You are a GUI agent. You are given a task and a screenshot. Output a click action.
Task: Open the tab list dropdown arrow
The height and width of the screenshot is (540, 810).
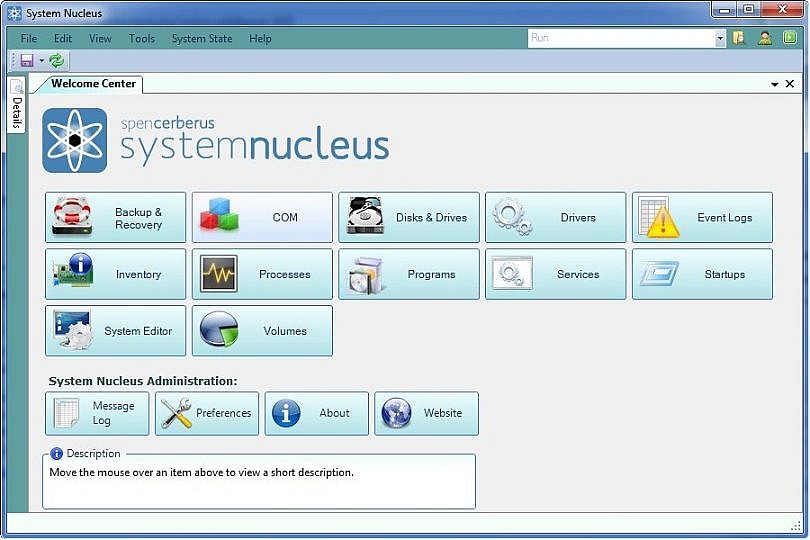pyautogui.click(x=774, y=84)
